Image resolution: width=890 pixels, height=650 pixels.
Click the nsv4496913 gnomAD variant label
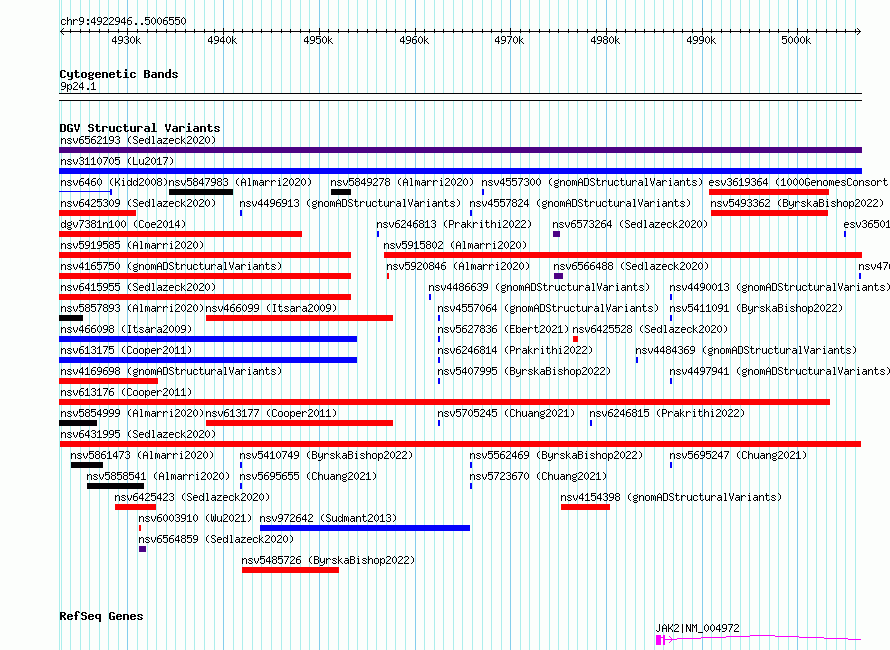coord(350,203)
